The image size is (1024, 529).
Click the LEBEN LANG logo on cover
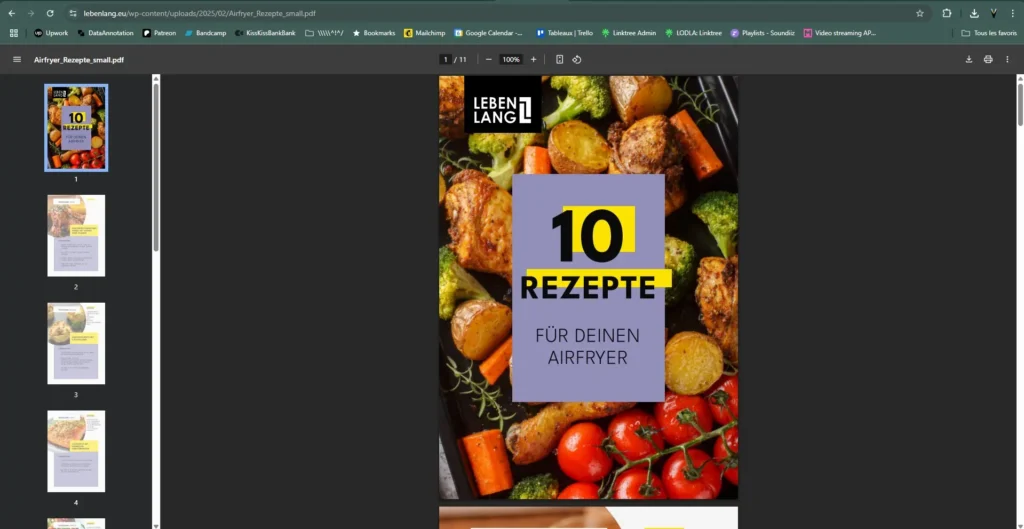503,104
